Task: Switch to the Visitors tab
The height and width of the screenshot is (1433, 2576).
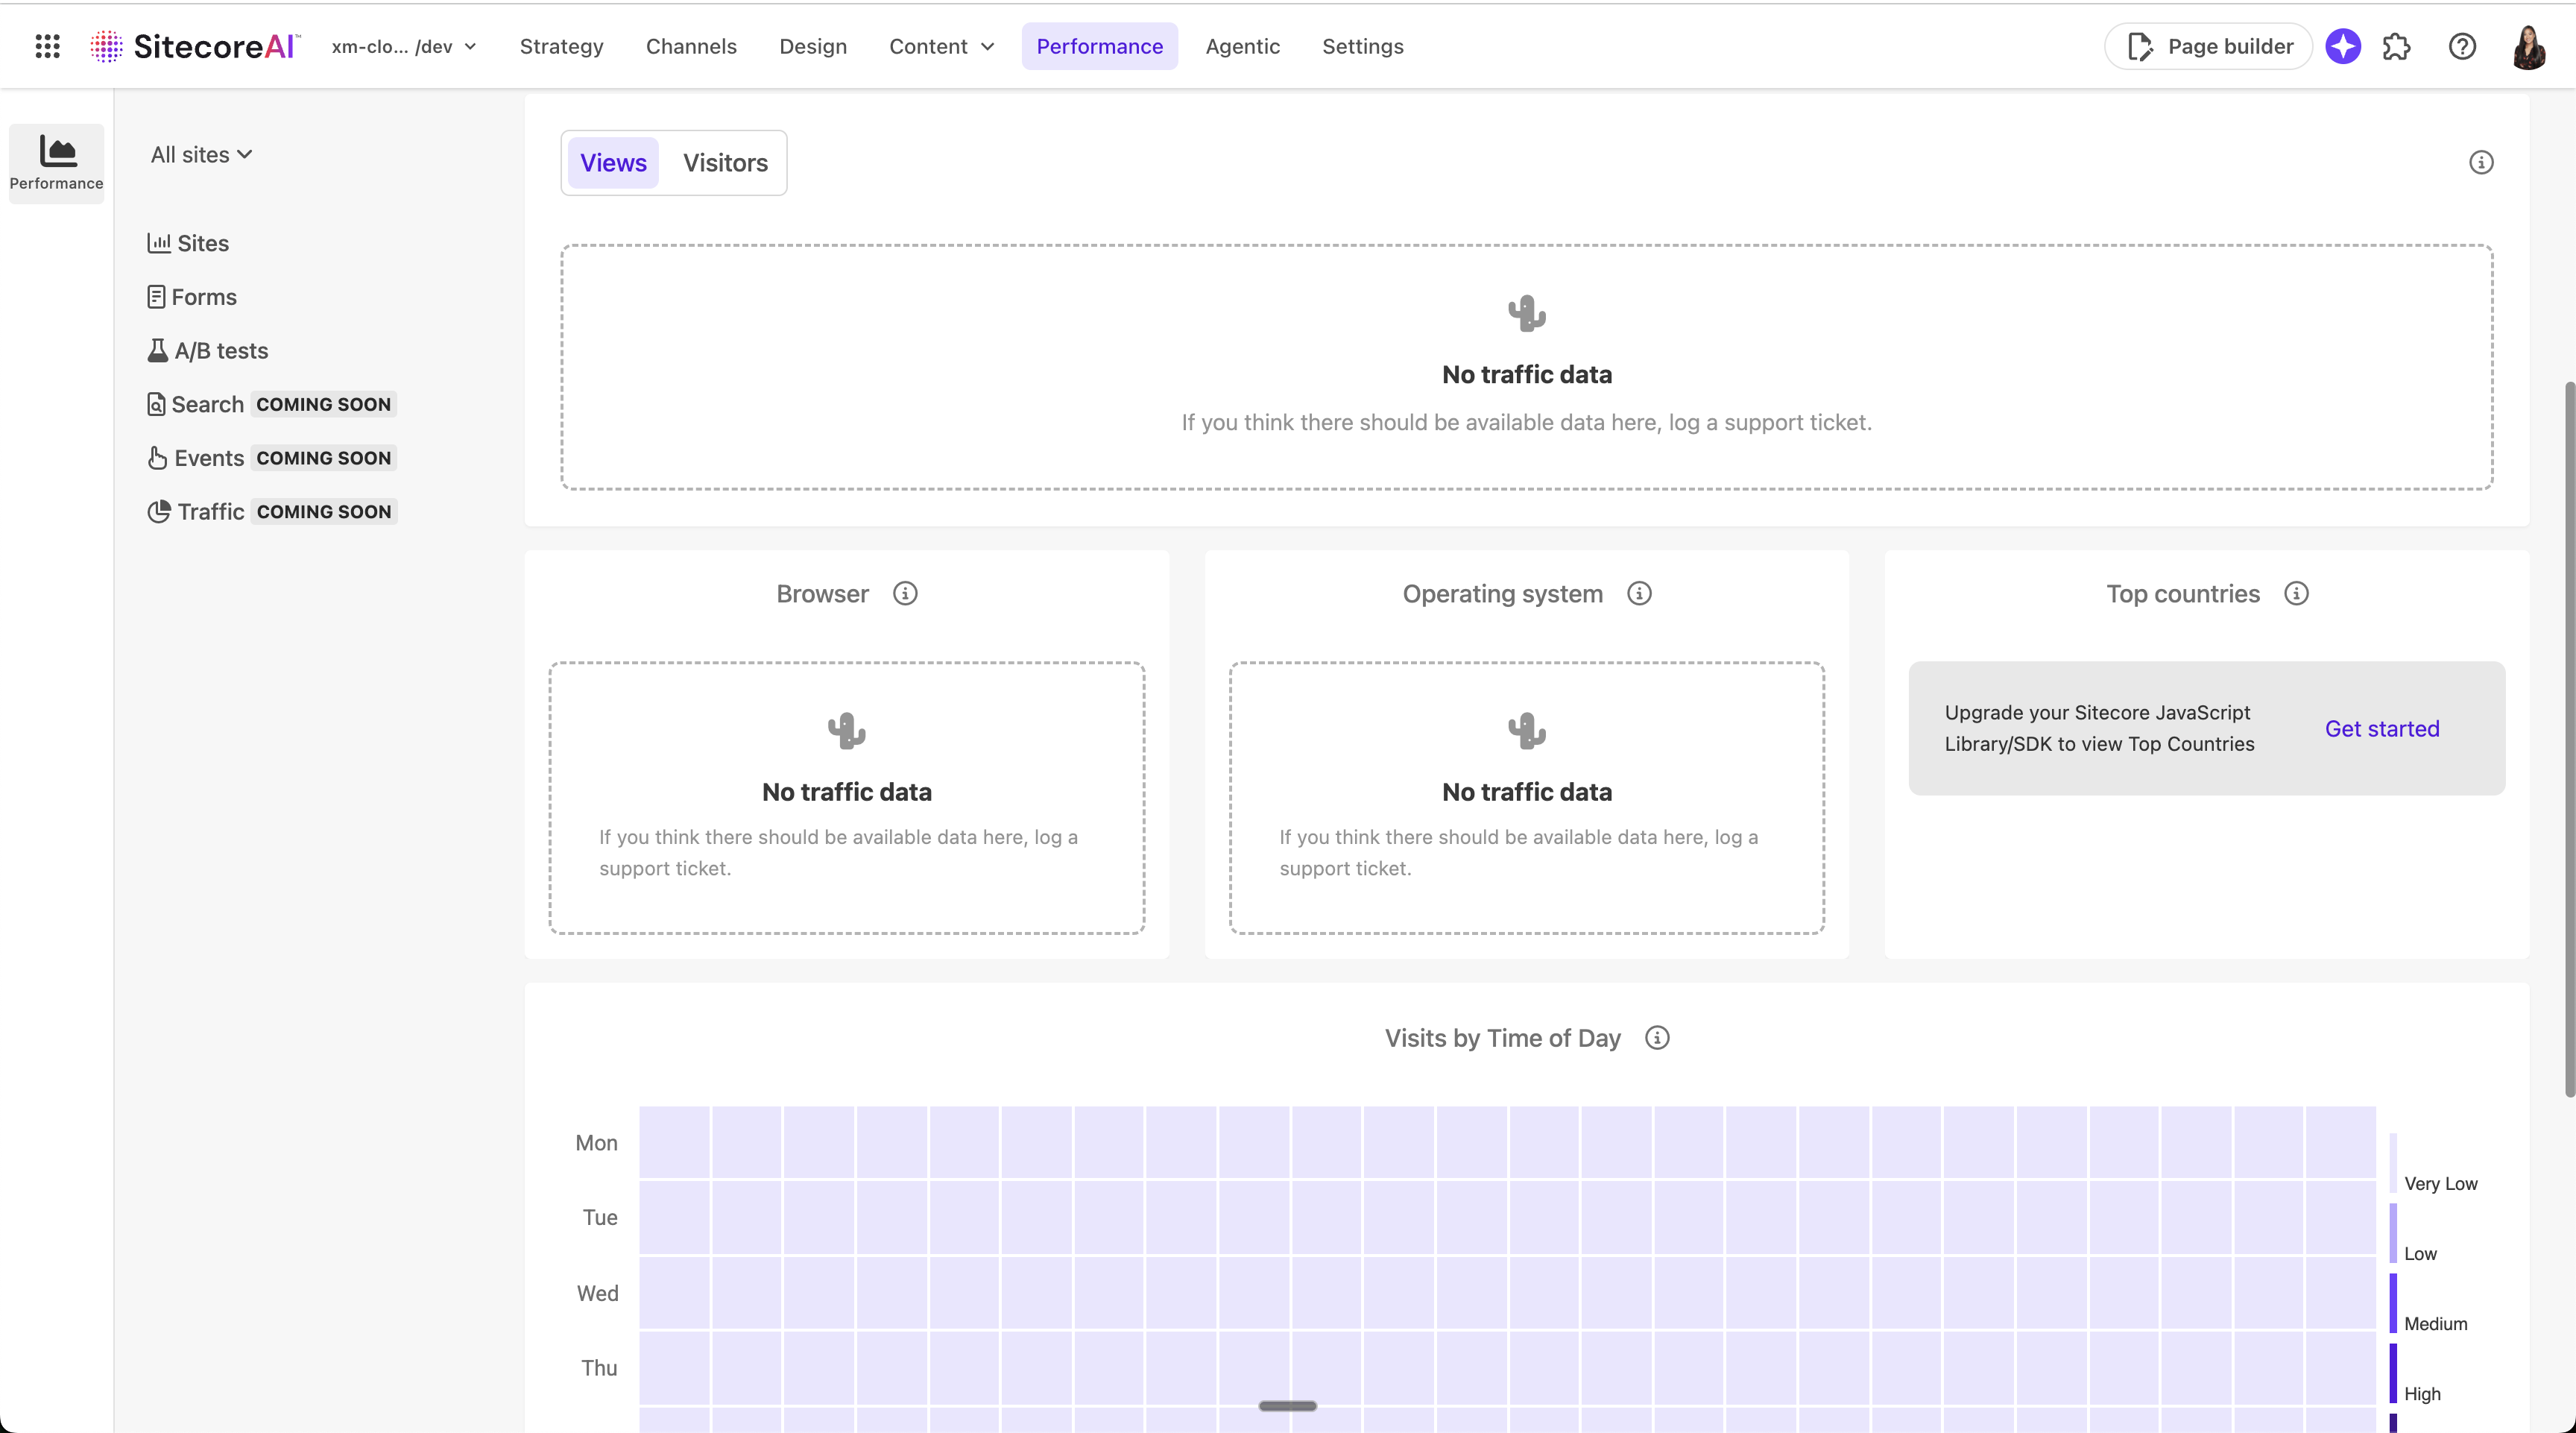Action: pos(725,163)
